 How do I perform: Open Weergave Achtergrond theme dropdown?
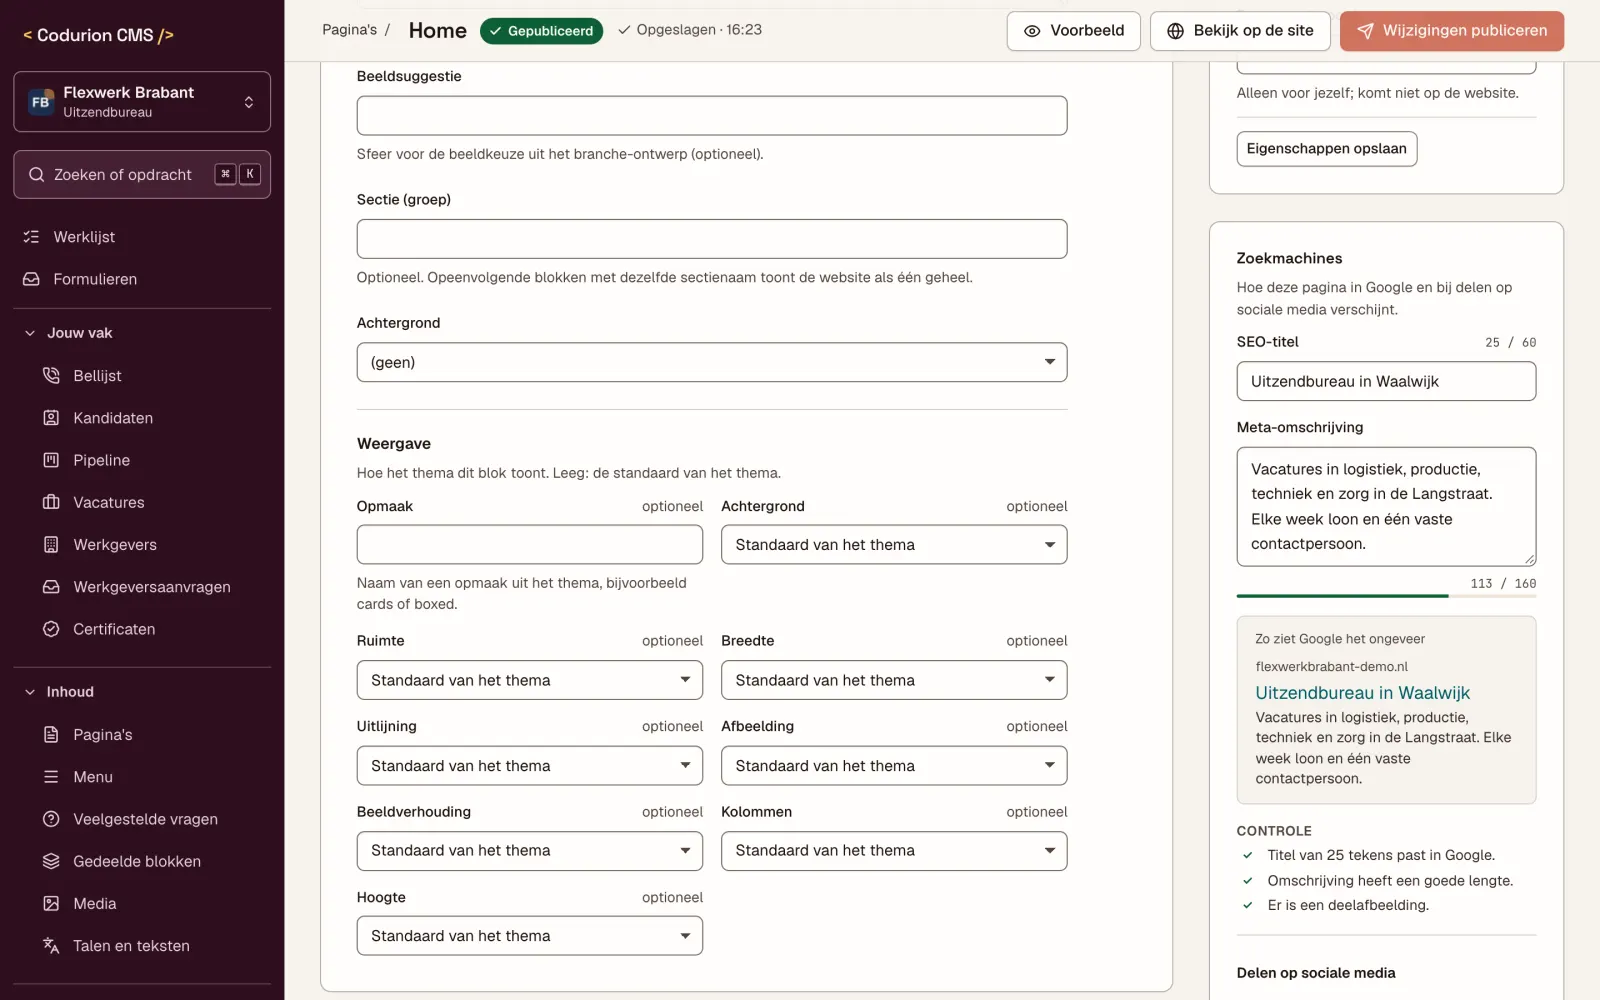tap(894, 545)
